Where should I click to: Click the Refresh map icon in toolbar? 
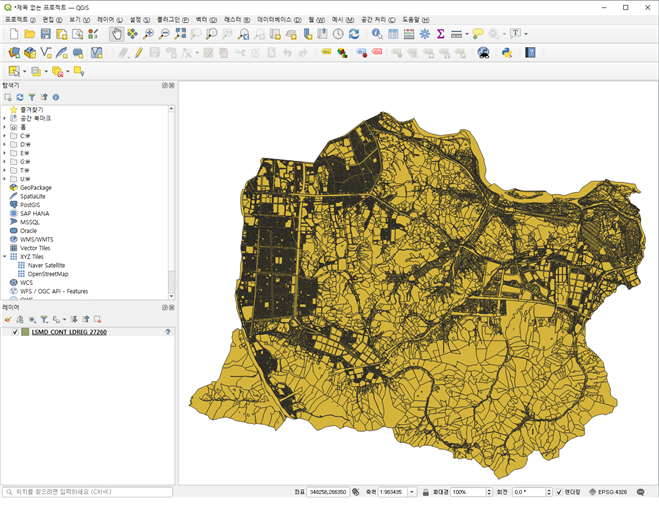click(x=353, y=34)
